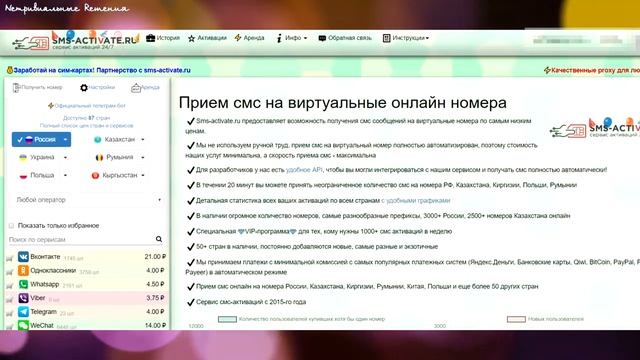Click the cart icon next to Whatsapp
This screenshot has width=640, height=360.
10,286
